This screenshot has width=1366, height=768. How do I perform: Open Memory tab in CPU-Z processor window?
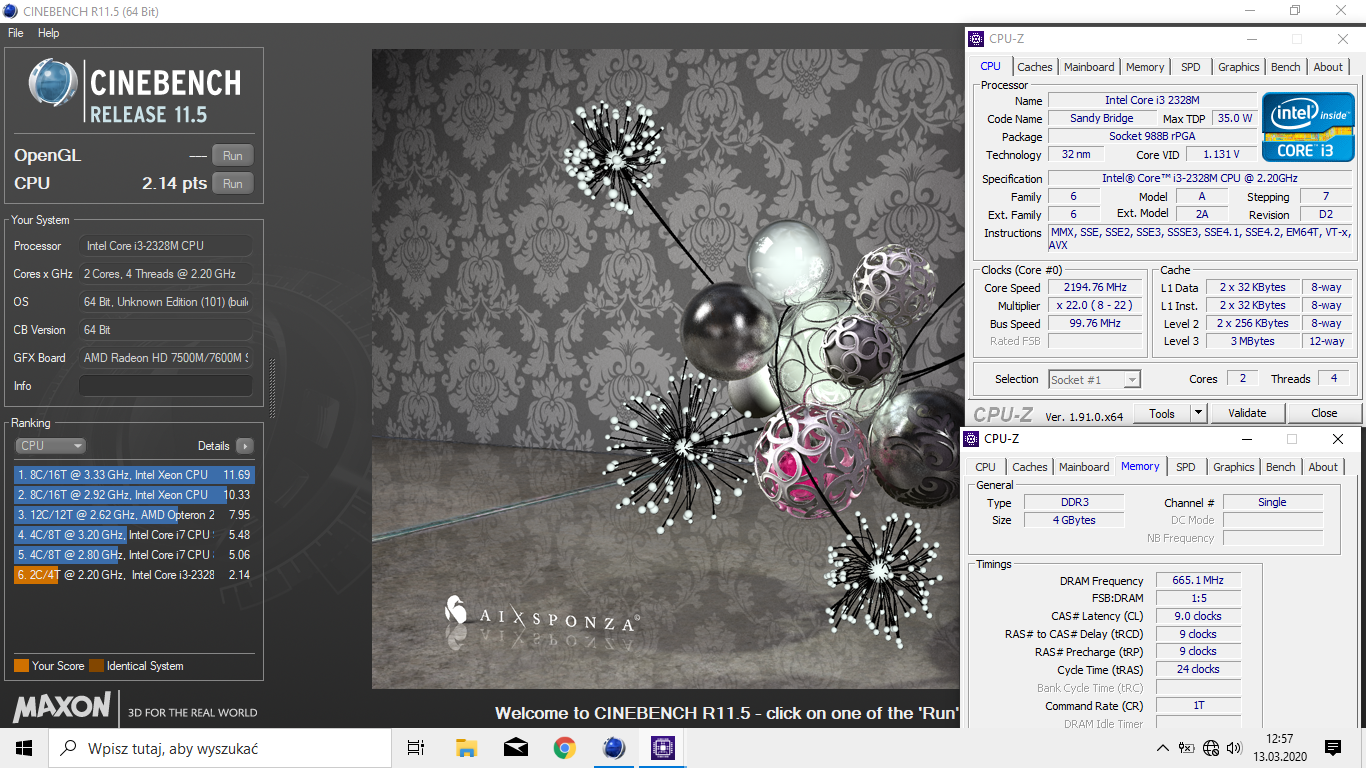pyautogui.click(x=1145, y=67)
